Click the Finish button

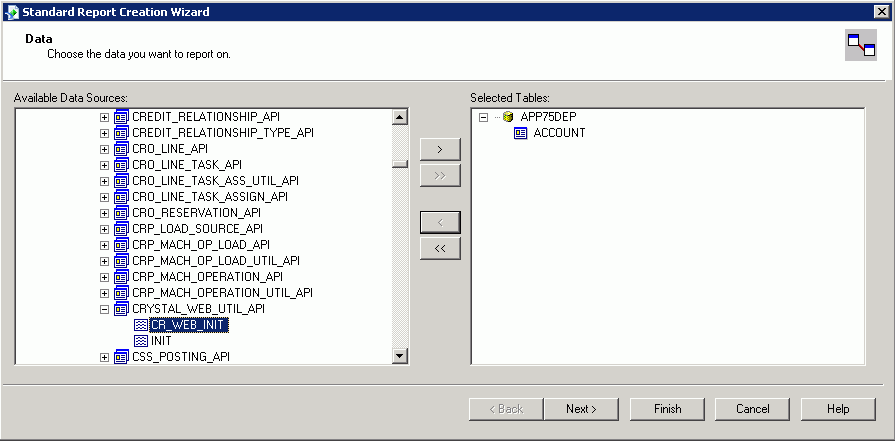pos(667,409)
